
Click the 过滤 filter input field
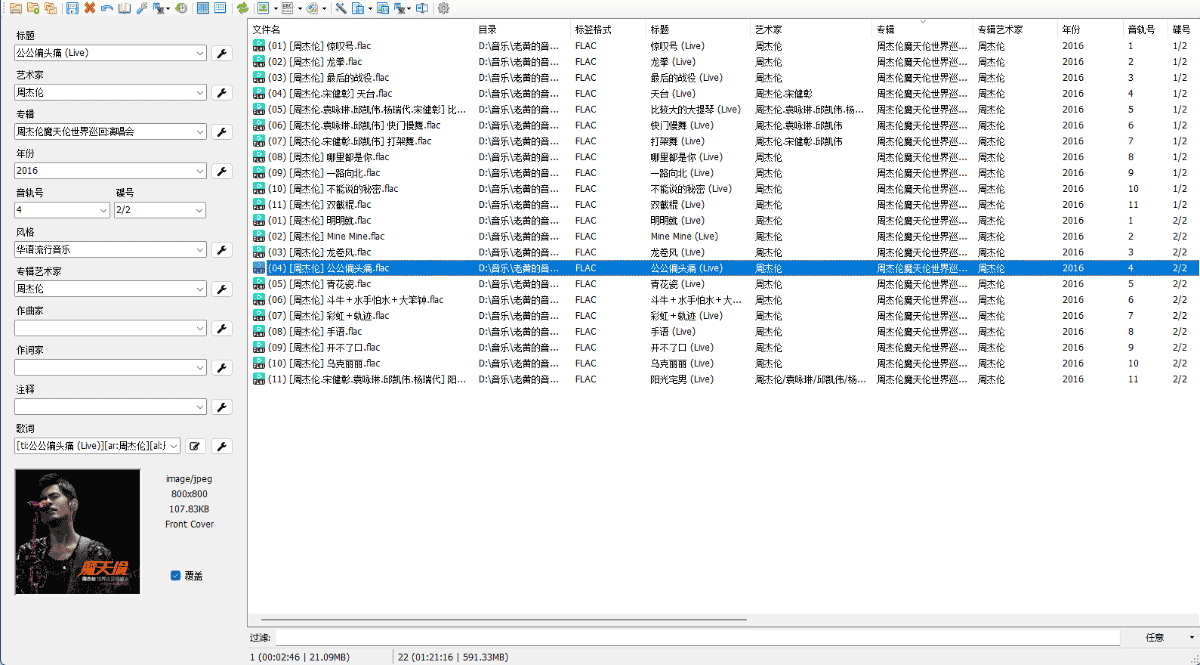696,637
